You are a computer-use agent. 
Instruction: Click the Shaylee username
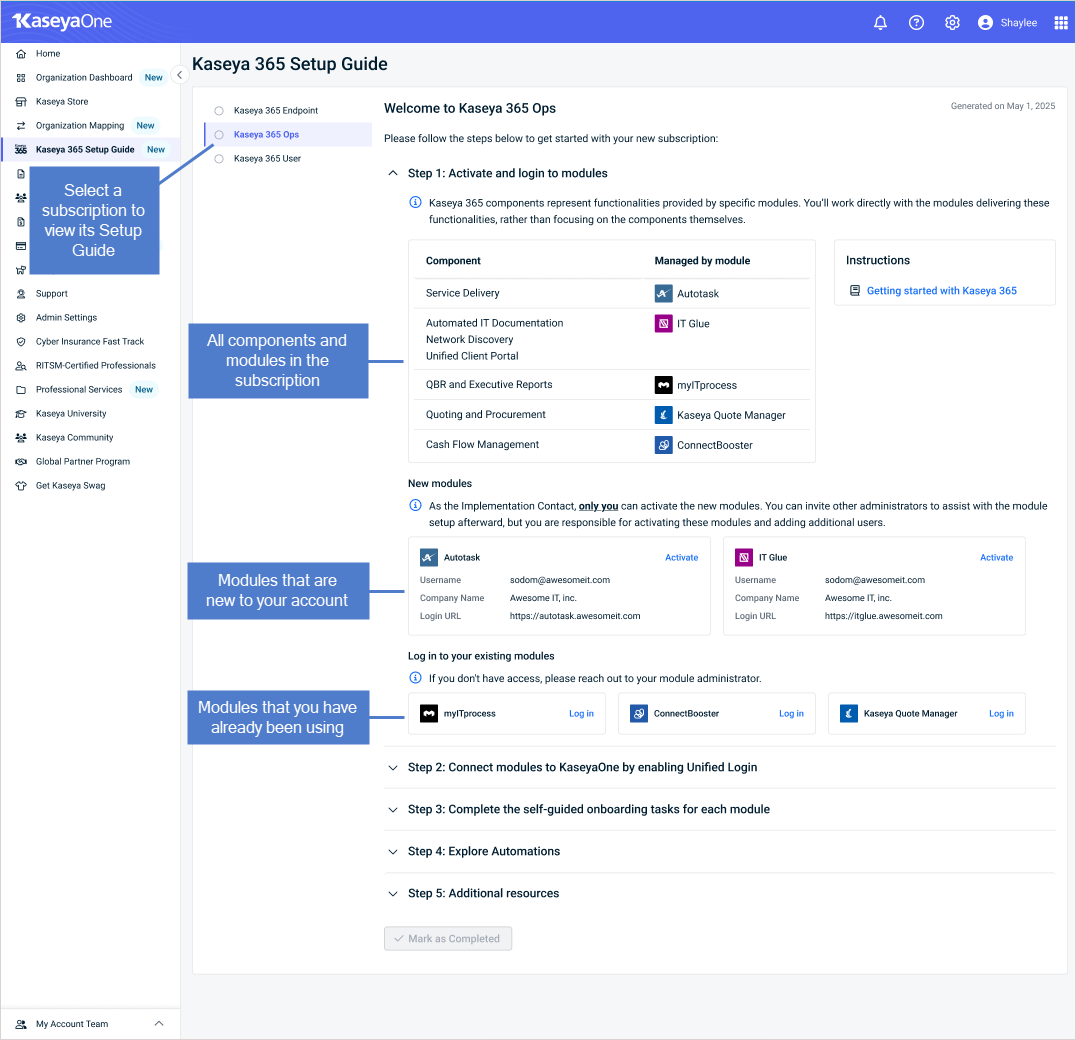(1018, 23)
